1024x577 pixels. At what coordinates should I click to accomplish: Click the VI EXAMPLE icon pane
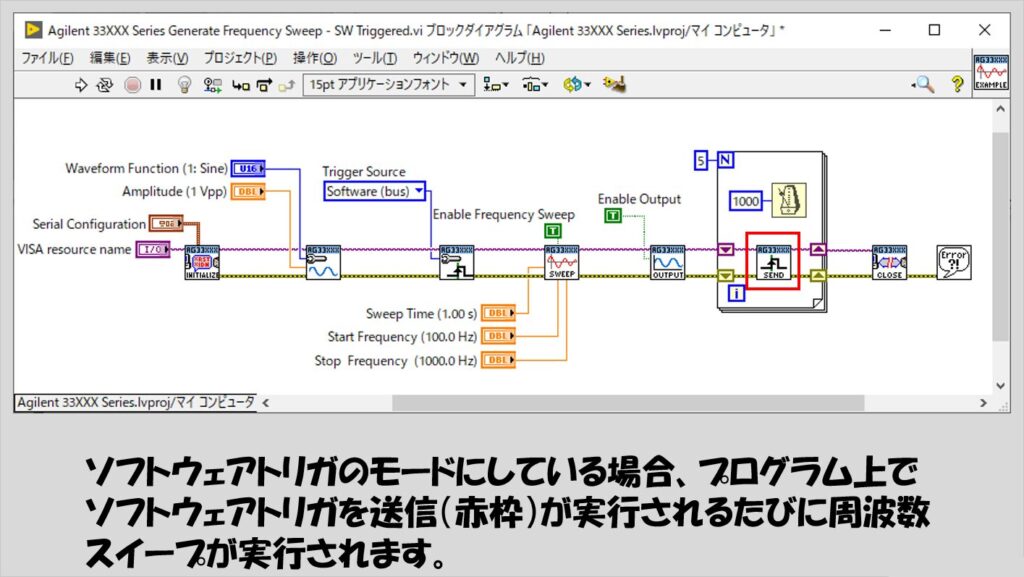(990, 72)
